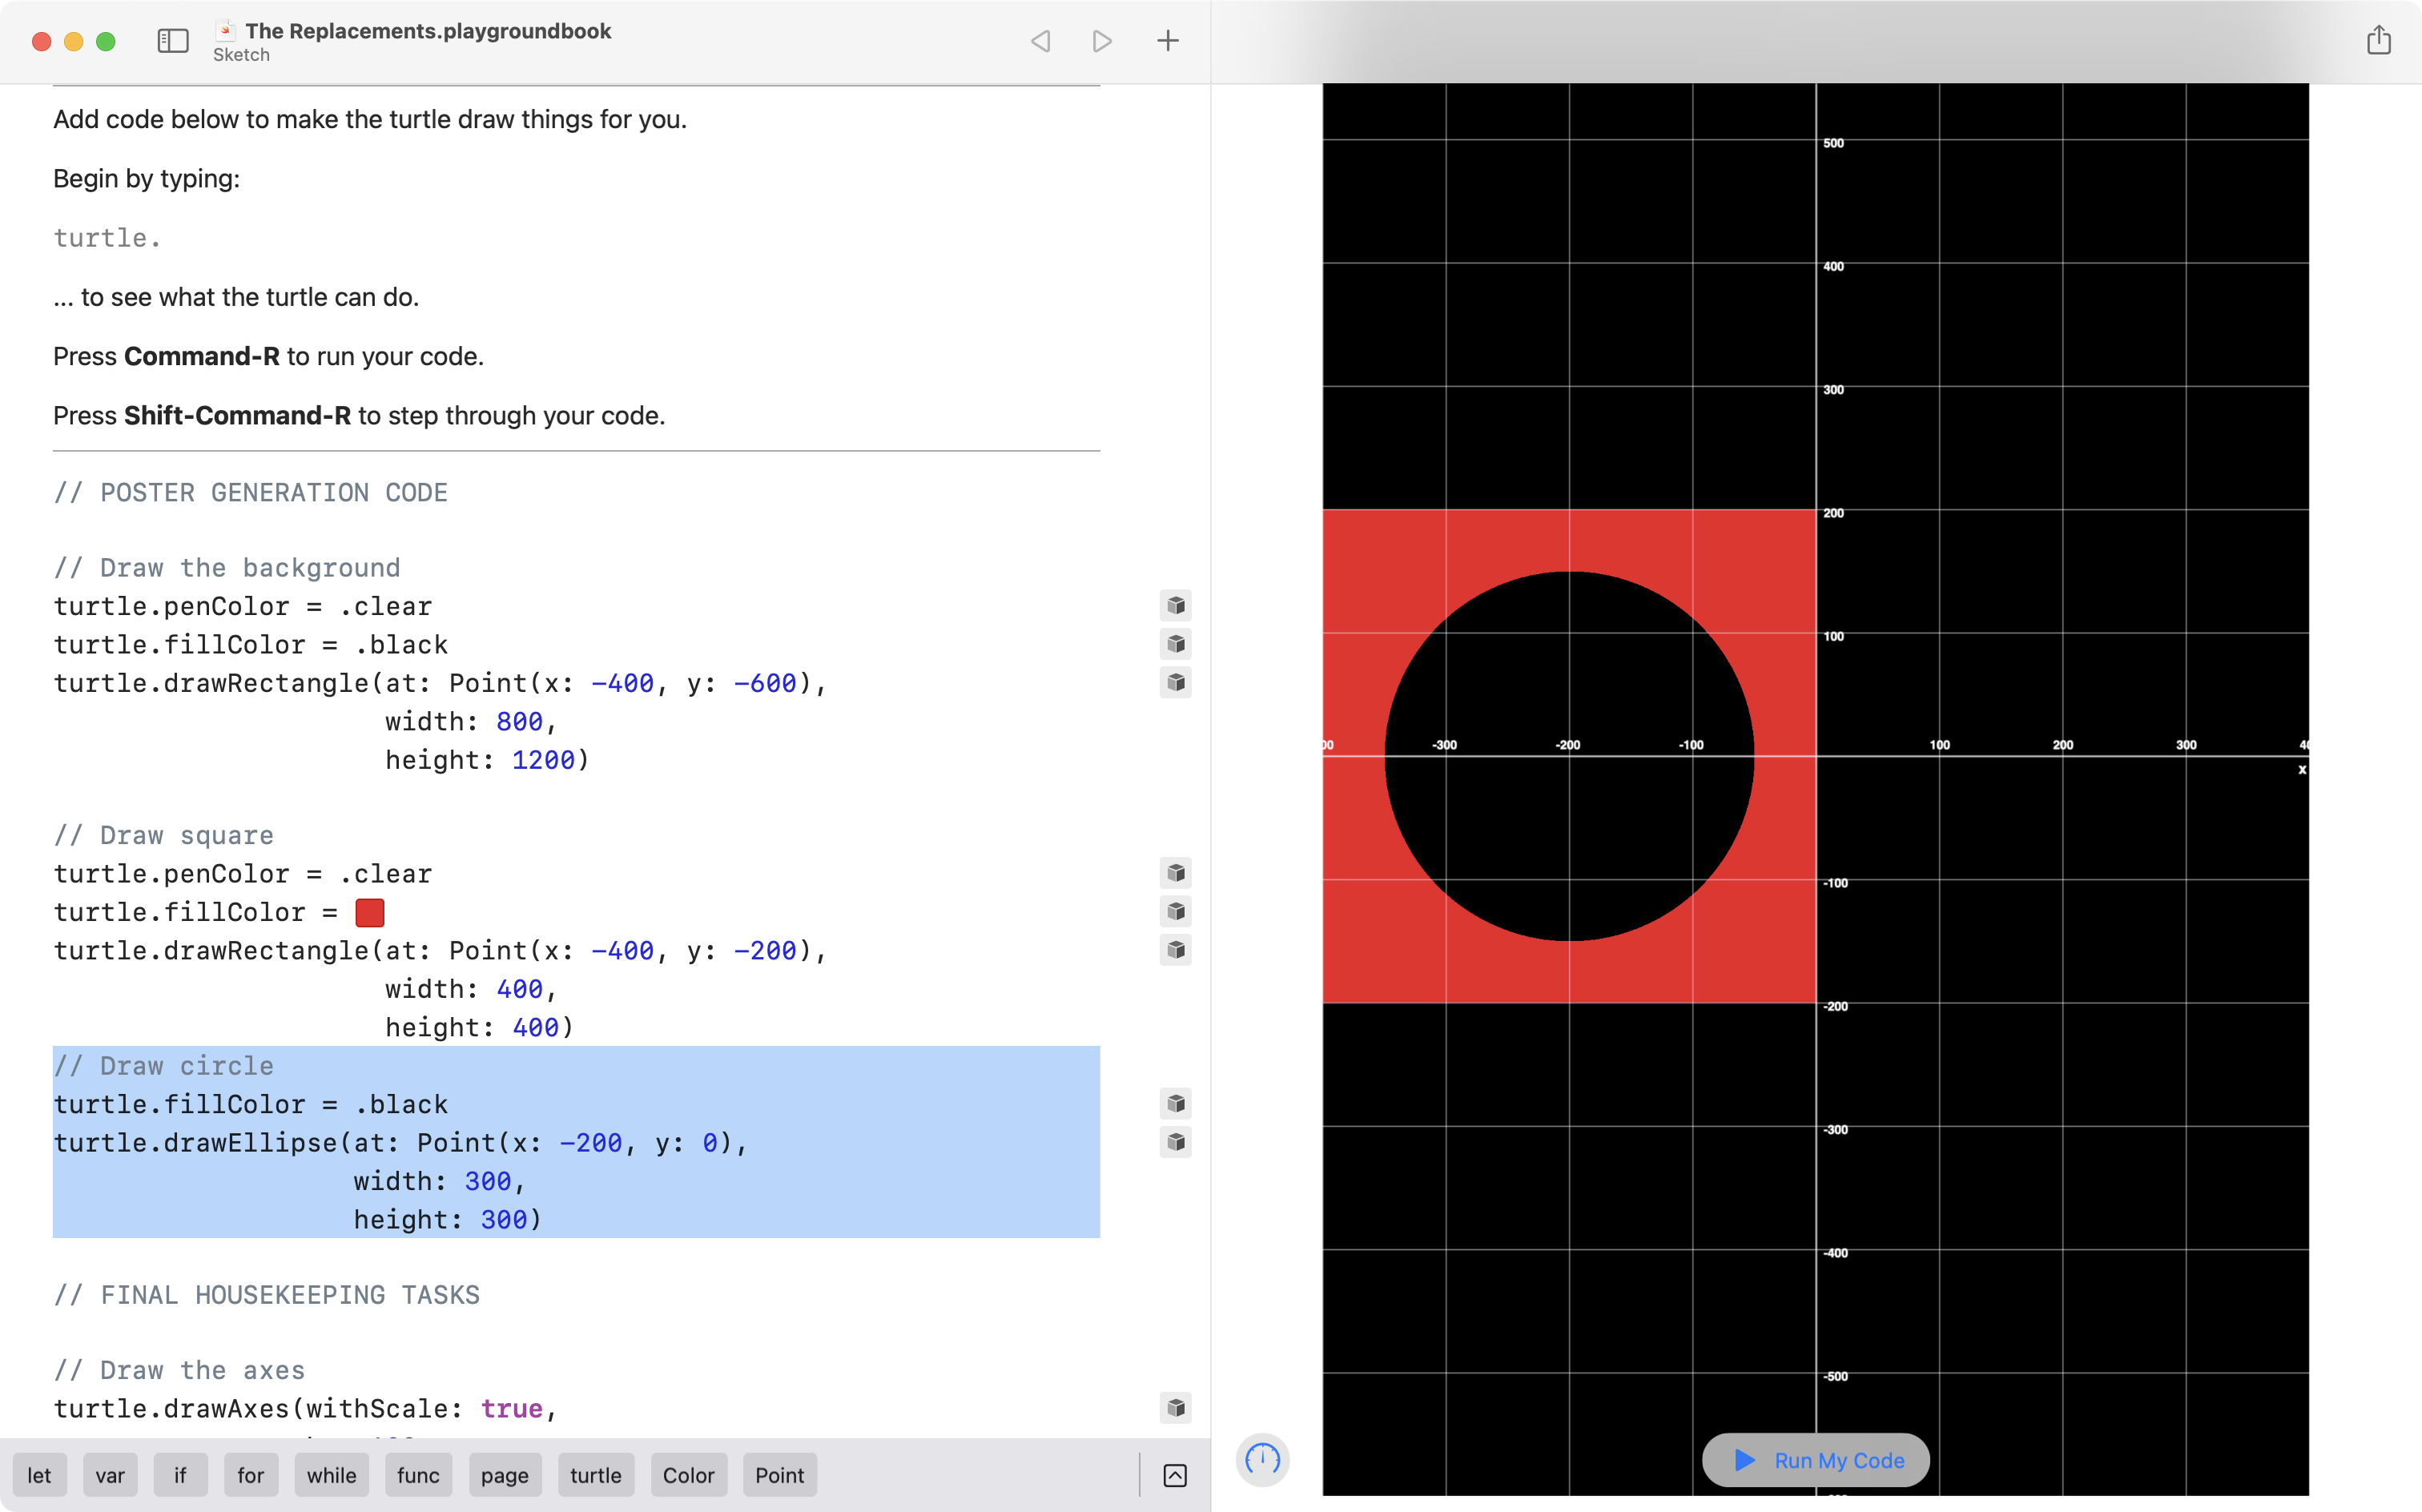The width and height of the screenshot is (2422, 1512).
Task: Select the 'for' keyword token
Action: tap(249, 1475)
